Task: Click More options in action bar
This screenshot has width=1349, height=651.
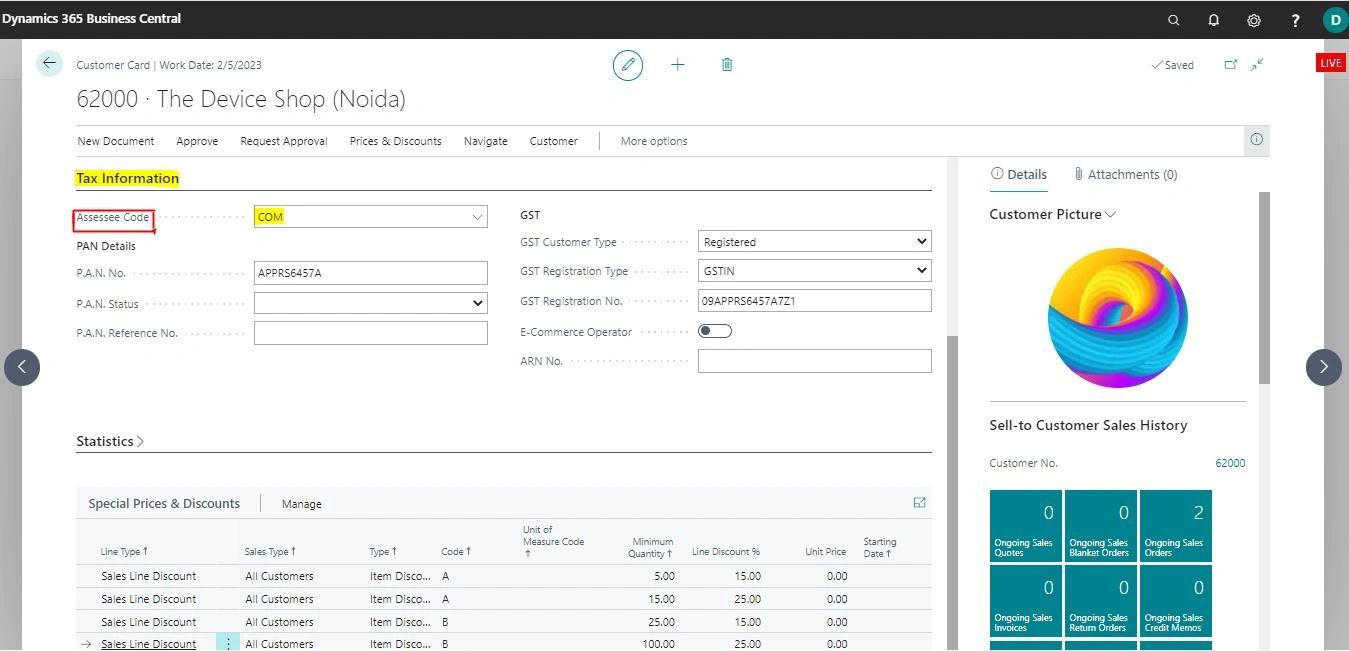Action: coord(654,141)
